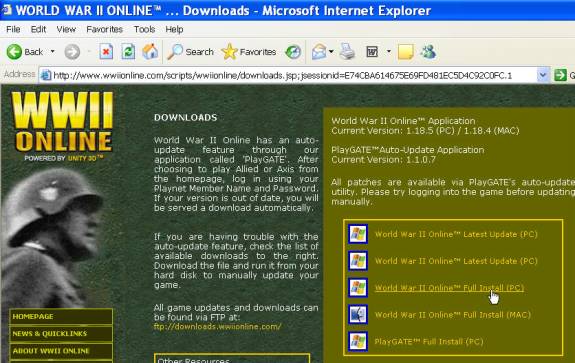Click PlayGATE Full Install (PC) link
This screenshot has height=363, width=575.
tap(429, 341)
